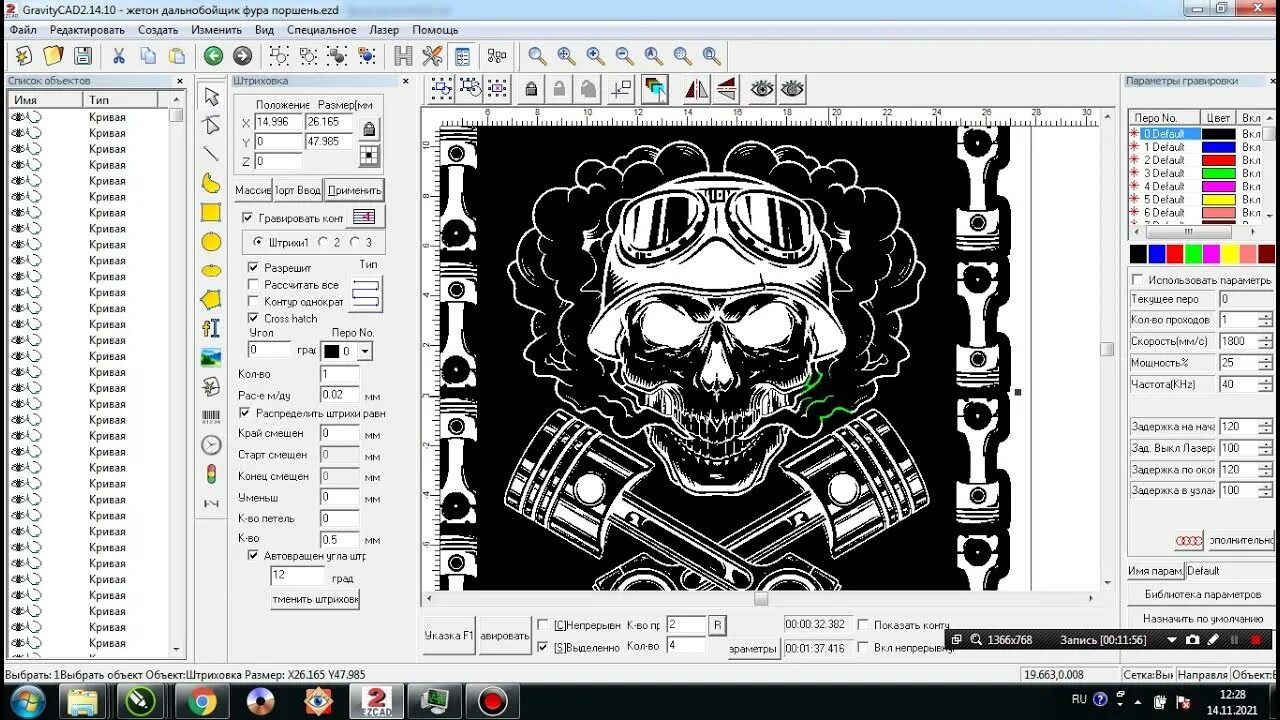Screen dimensions: 1280x720
Task: Open the Лазер menu
Action: (x=384, y=30)
